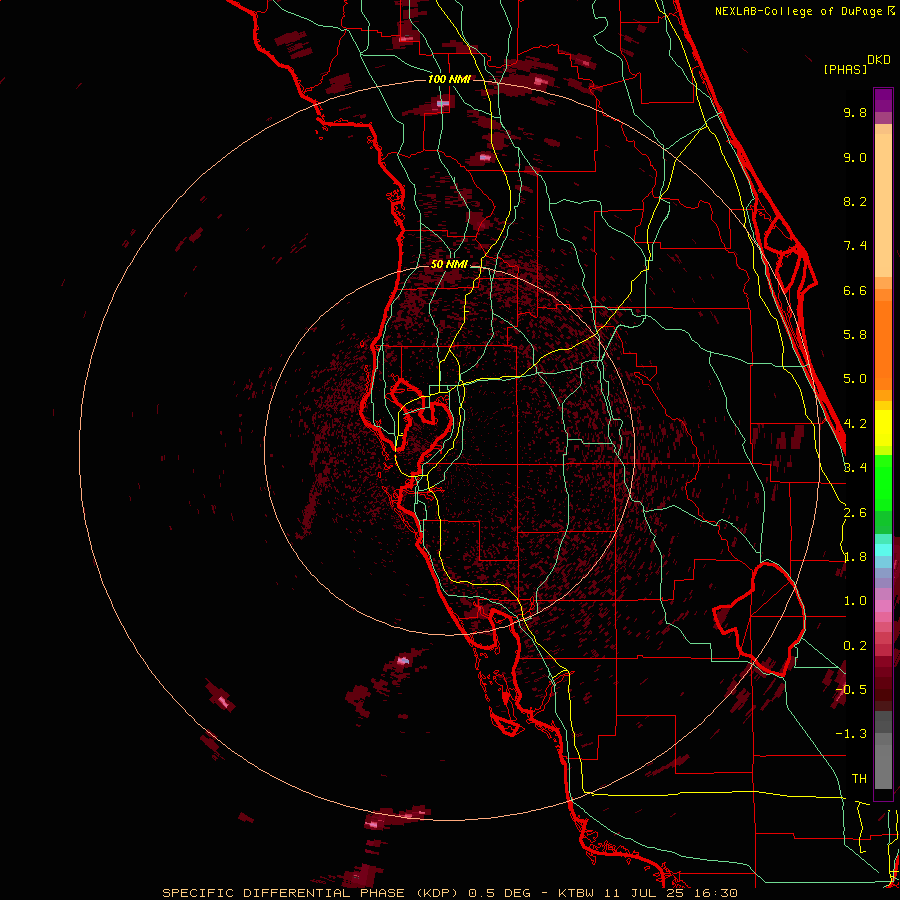Click the 50 NMI range ring label
The image size is (900, 900).
pos(449,264)
